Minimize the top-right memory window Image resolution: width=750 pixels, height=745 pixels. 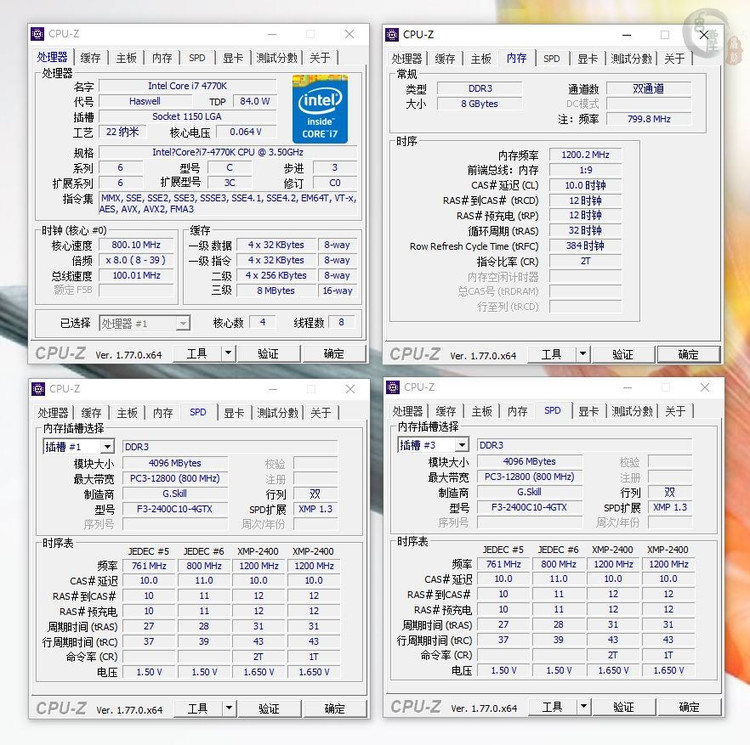point(627,35)
